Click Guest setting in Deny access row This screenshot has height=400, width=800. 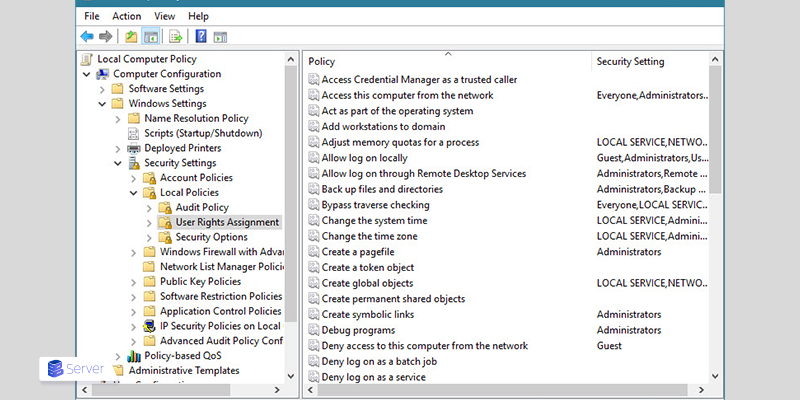pyautogui.click(x=609, y=346)
